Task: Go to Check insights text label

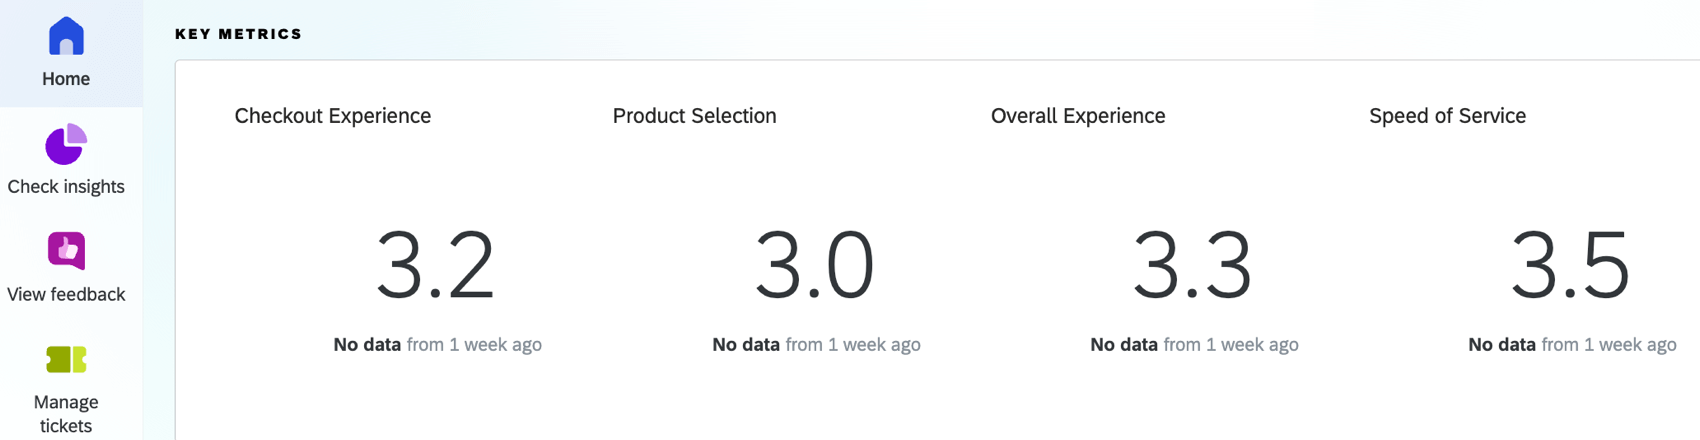Action: [x=66, y=187]
